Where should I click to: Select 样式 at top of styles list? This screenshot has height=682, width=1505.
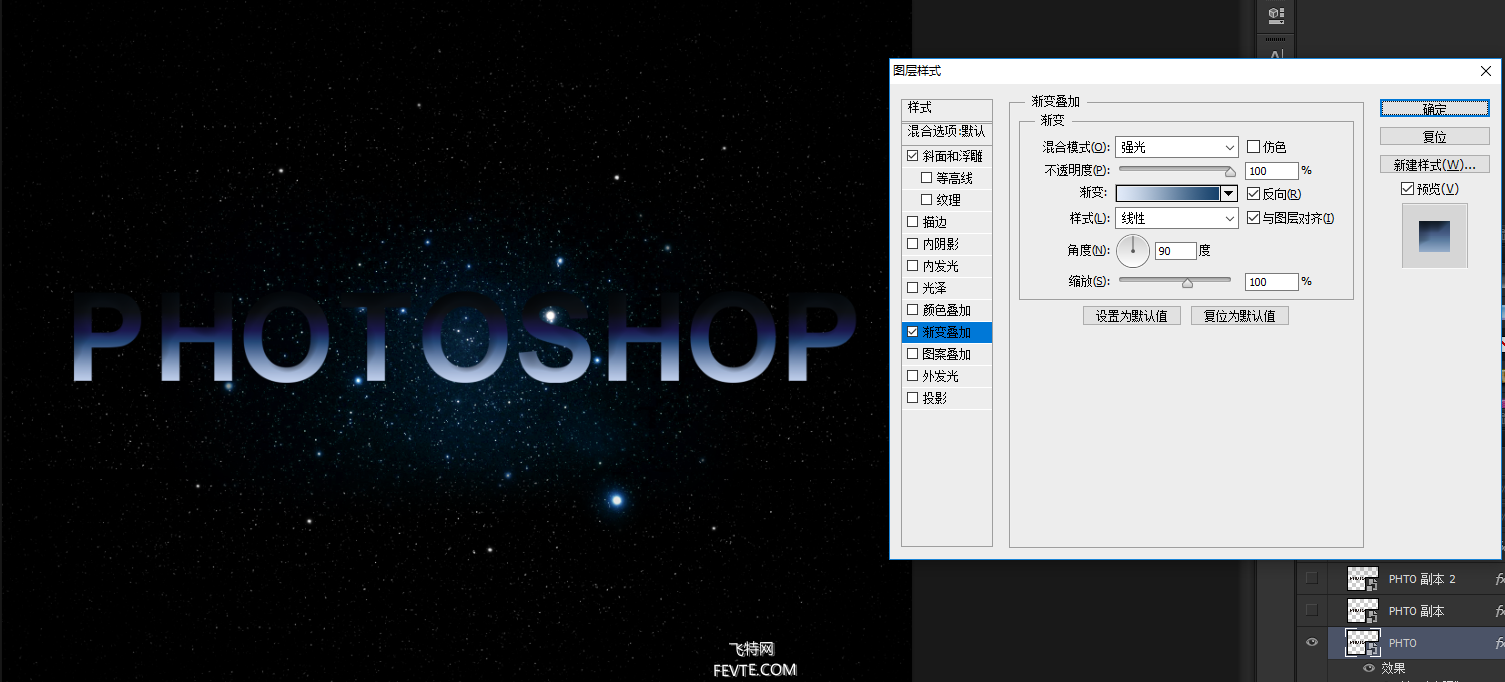coord(947,108)
